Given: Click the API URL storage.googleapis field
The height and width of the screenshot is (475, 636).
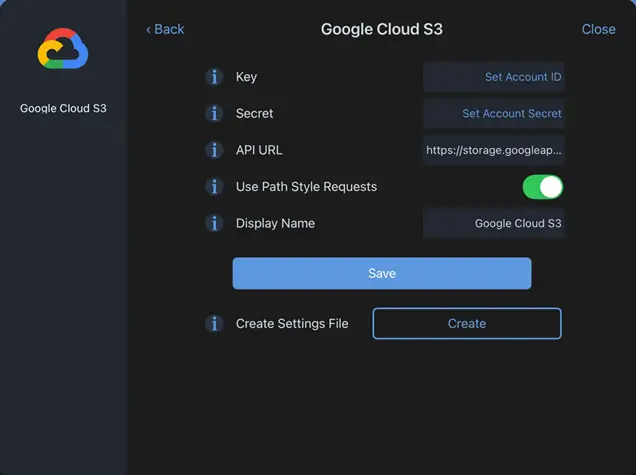Looking at the screenshot, I should pyautogui.click(x=494, y=150).
